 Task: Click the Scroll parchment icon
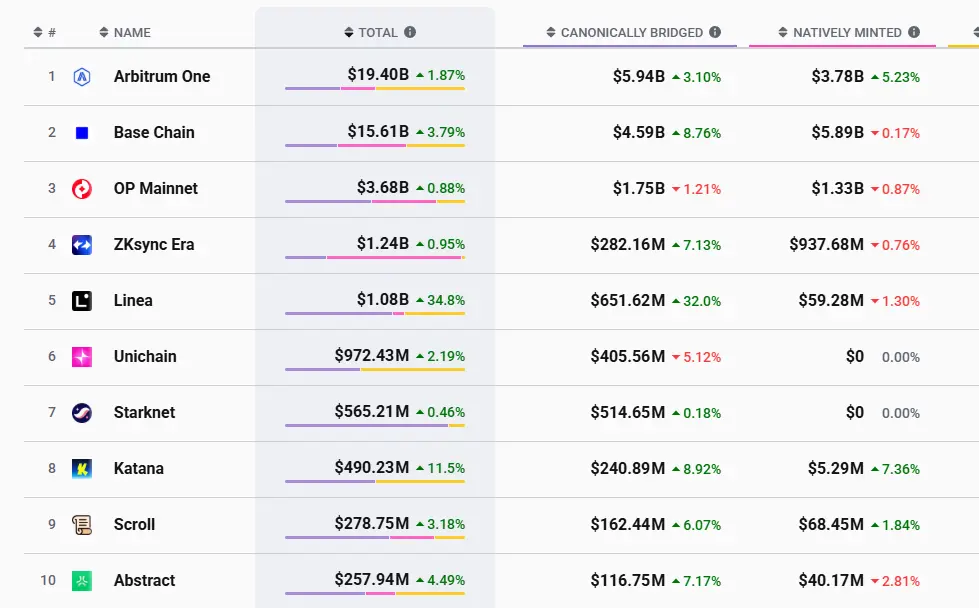(82, 524)
